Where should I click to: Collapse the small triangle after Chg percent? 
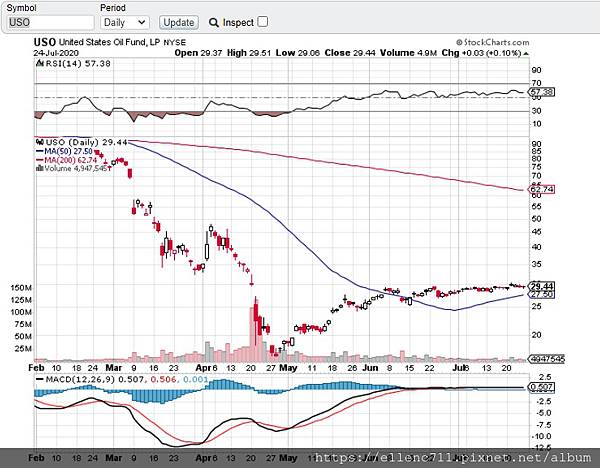click(526, 54)
